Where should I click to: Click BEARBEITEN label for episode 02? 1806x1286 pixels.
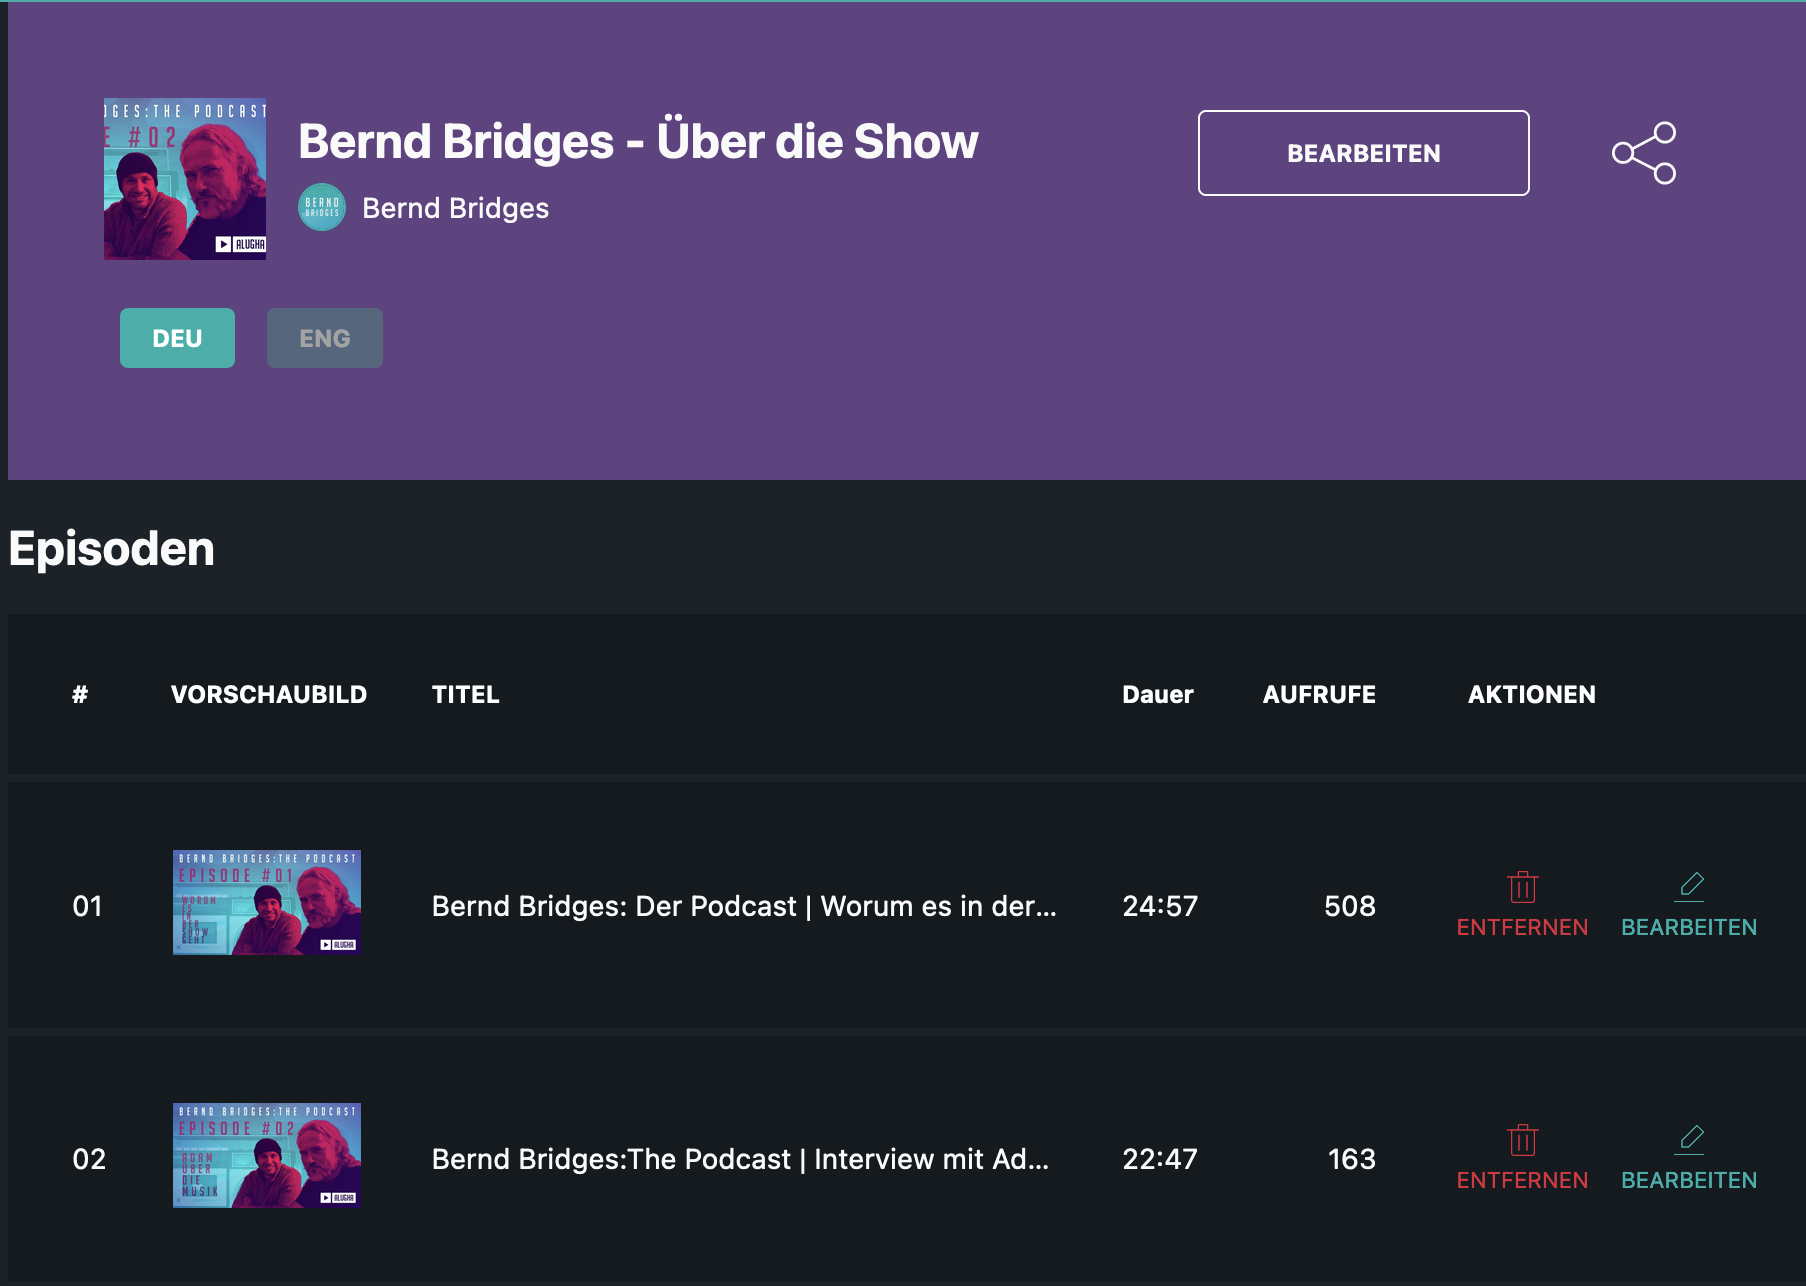click(1688, 1180)
